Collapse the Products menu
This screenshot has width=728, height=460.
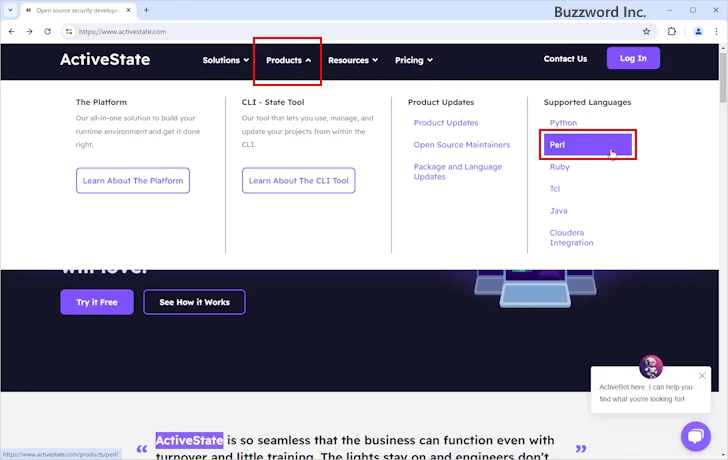pos(288,60)
